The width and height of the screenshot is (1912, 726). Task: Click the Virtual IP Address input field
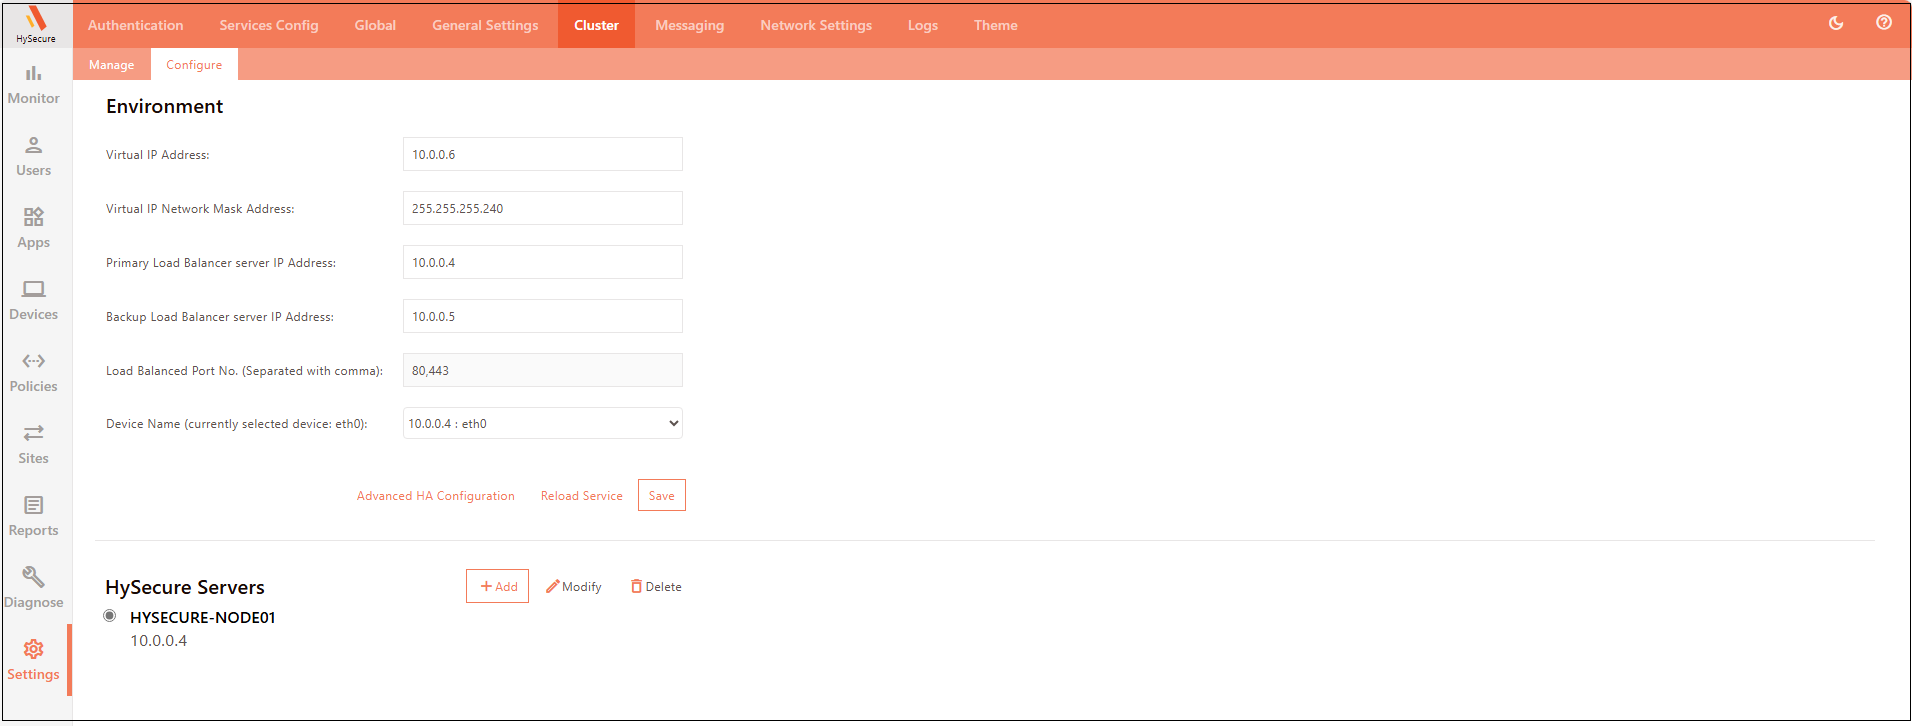543,154
